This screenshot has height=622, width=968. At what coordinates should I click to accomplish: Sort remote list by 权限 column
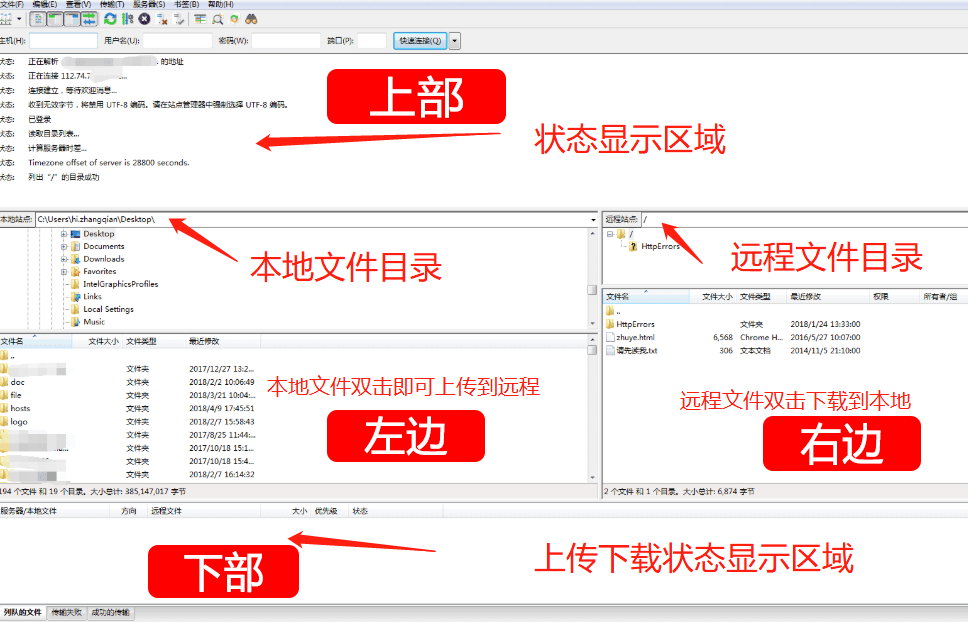pos(895,297)
